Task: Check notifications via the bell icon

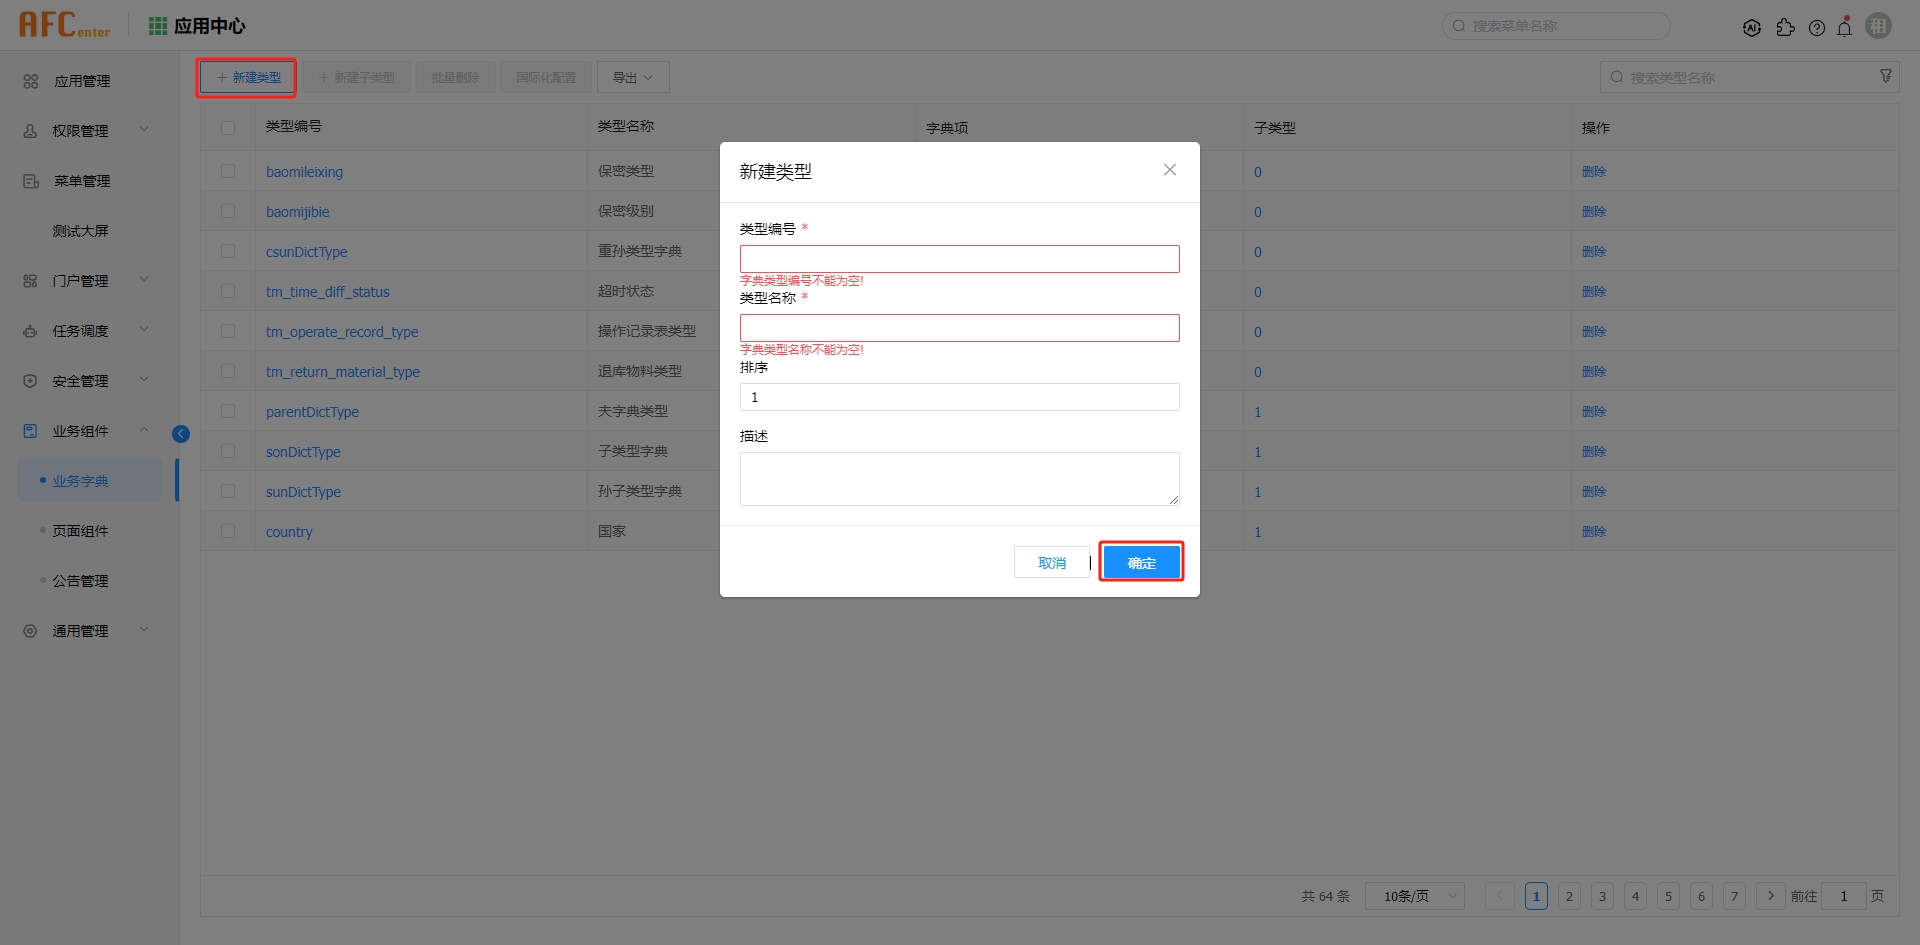Action: pos(1845,27)
